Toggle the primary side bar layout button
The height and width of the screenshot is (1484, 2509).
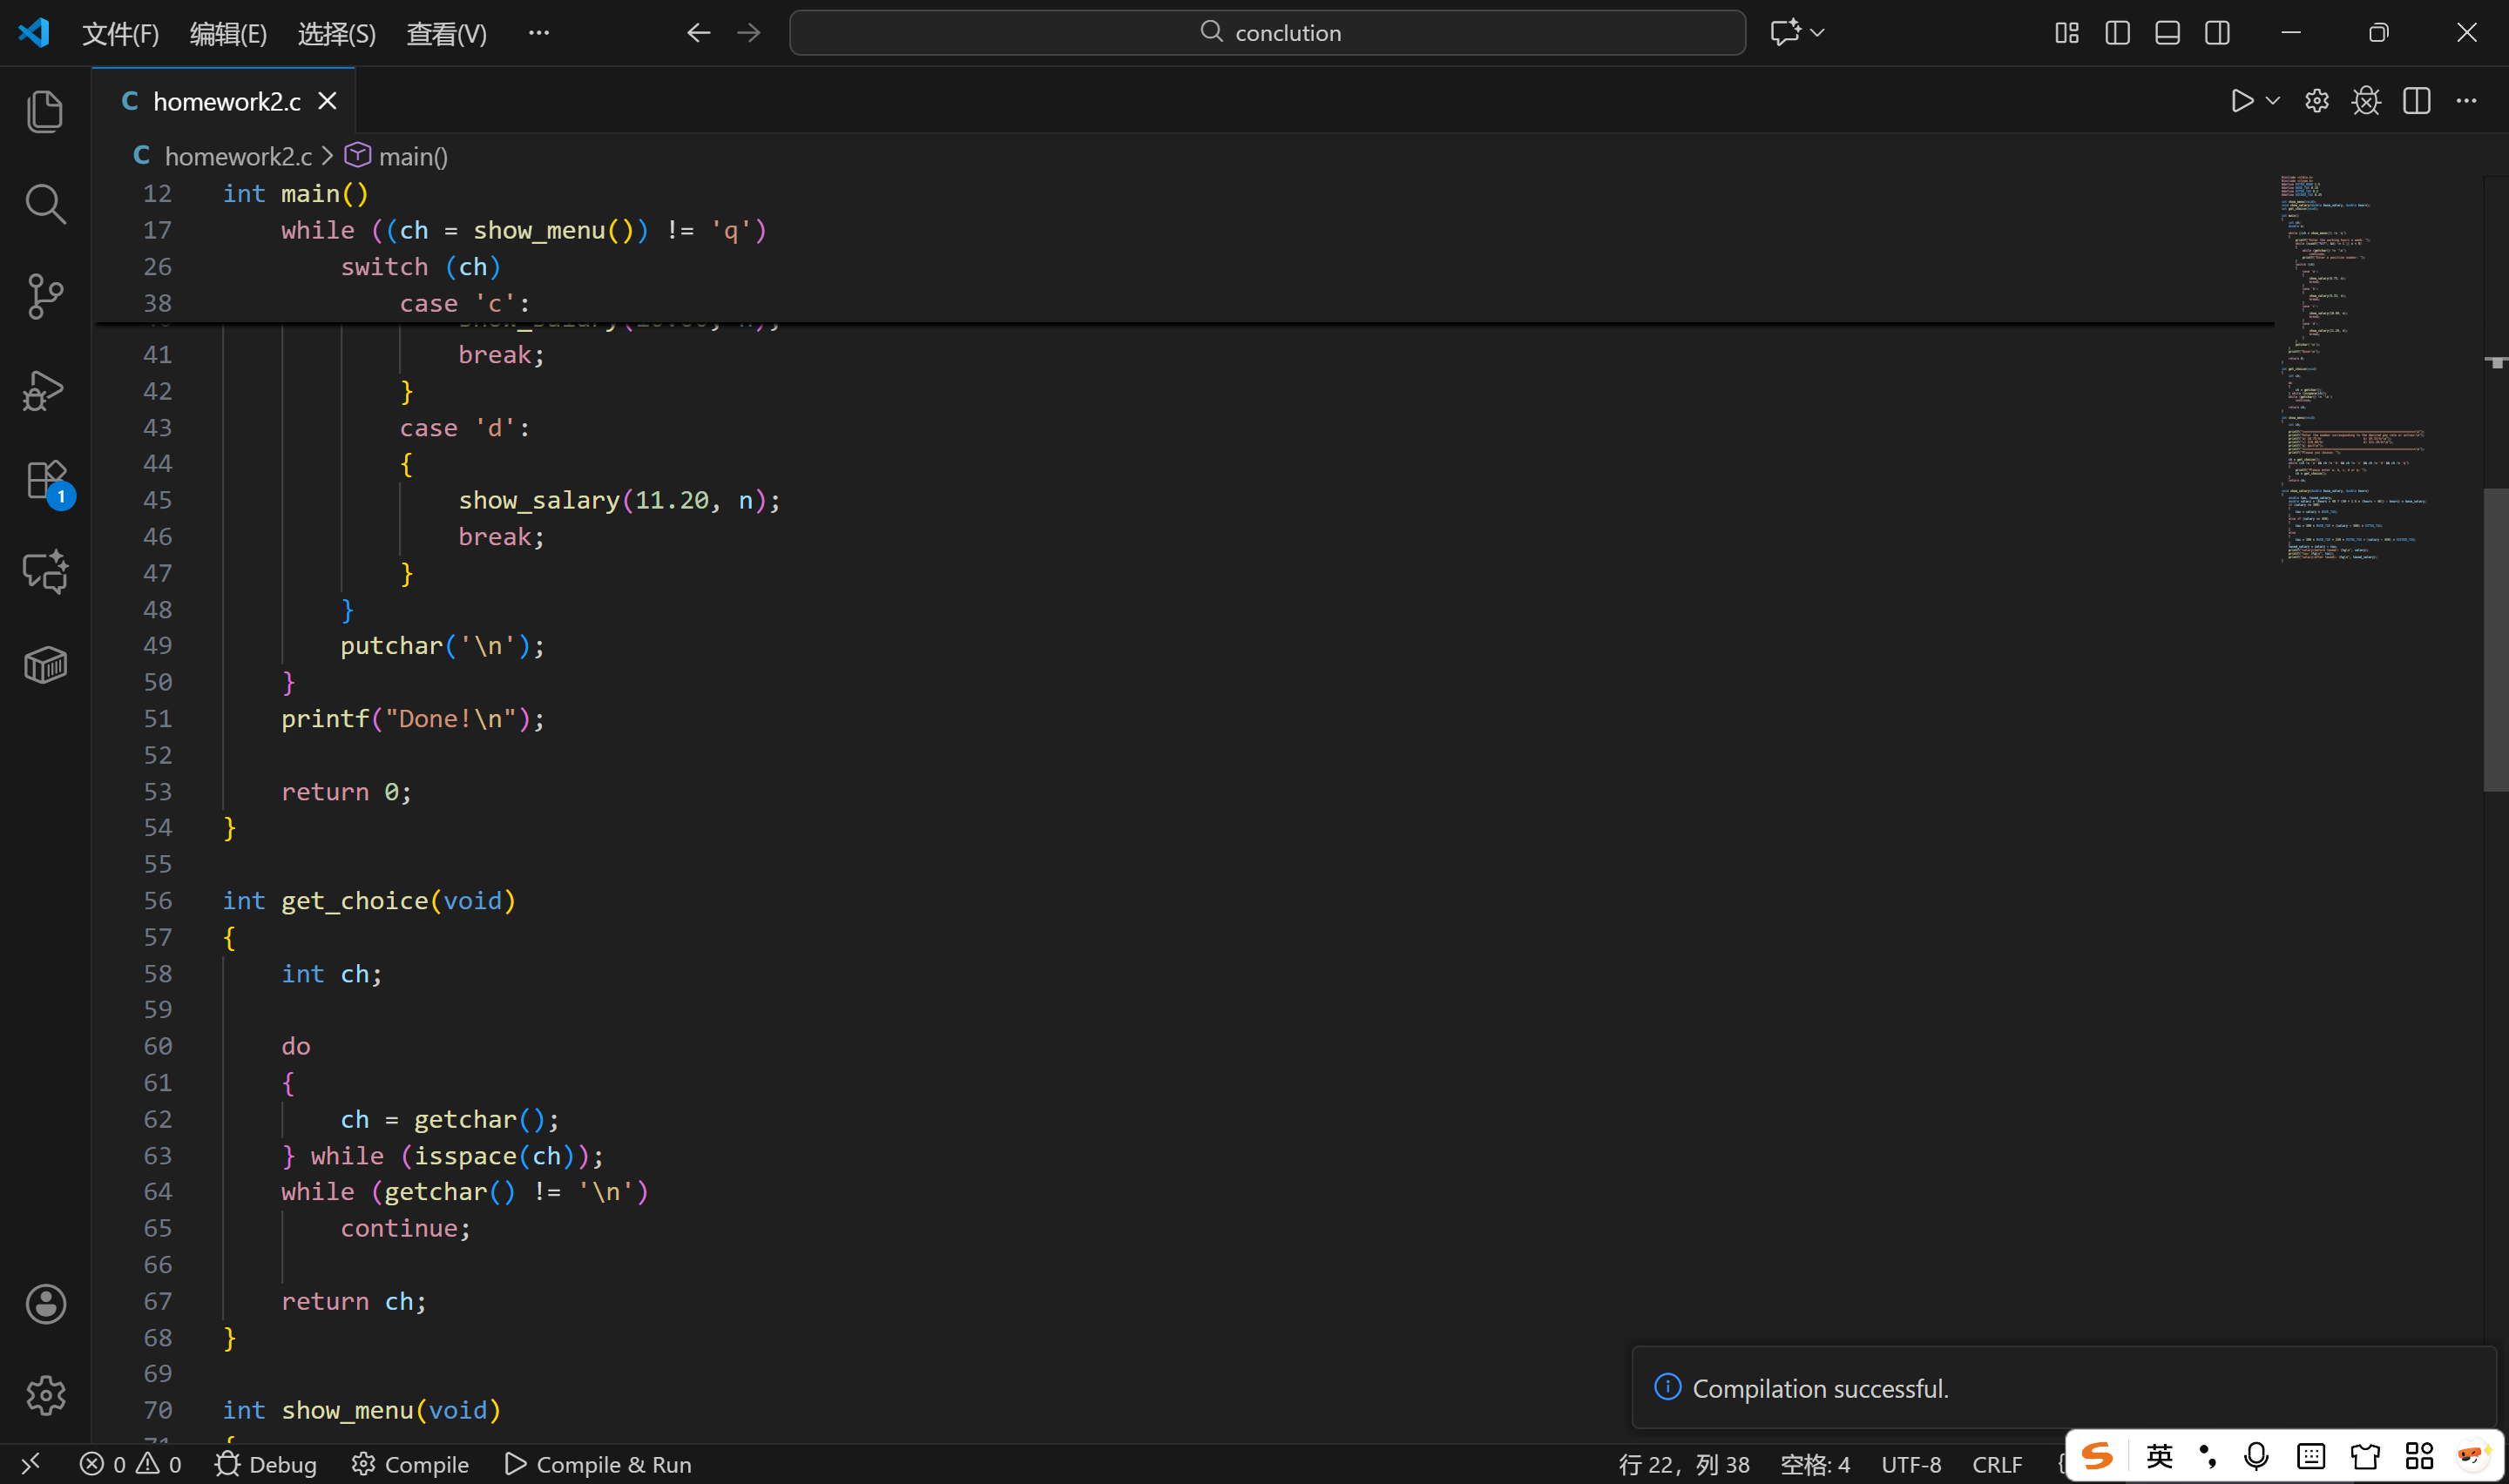pyautogui.click(x=2117, y=33)
